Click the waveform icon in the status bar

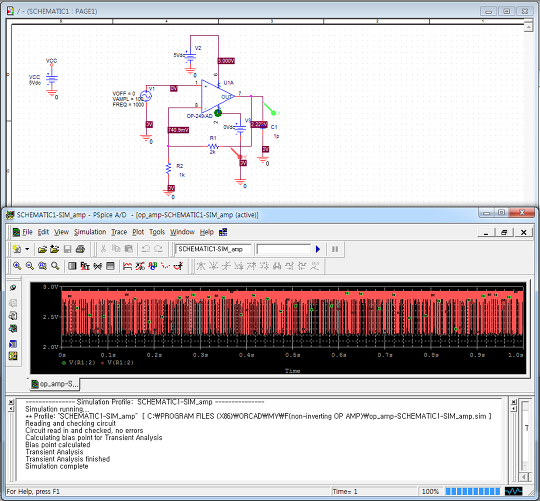(x=513, y=491)
